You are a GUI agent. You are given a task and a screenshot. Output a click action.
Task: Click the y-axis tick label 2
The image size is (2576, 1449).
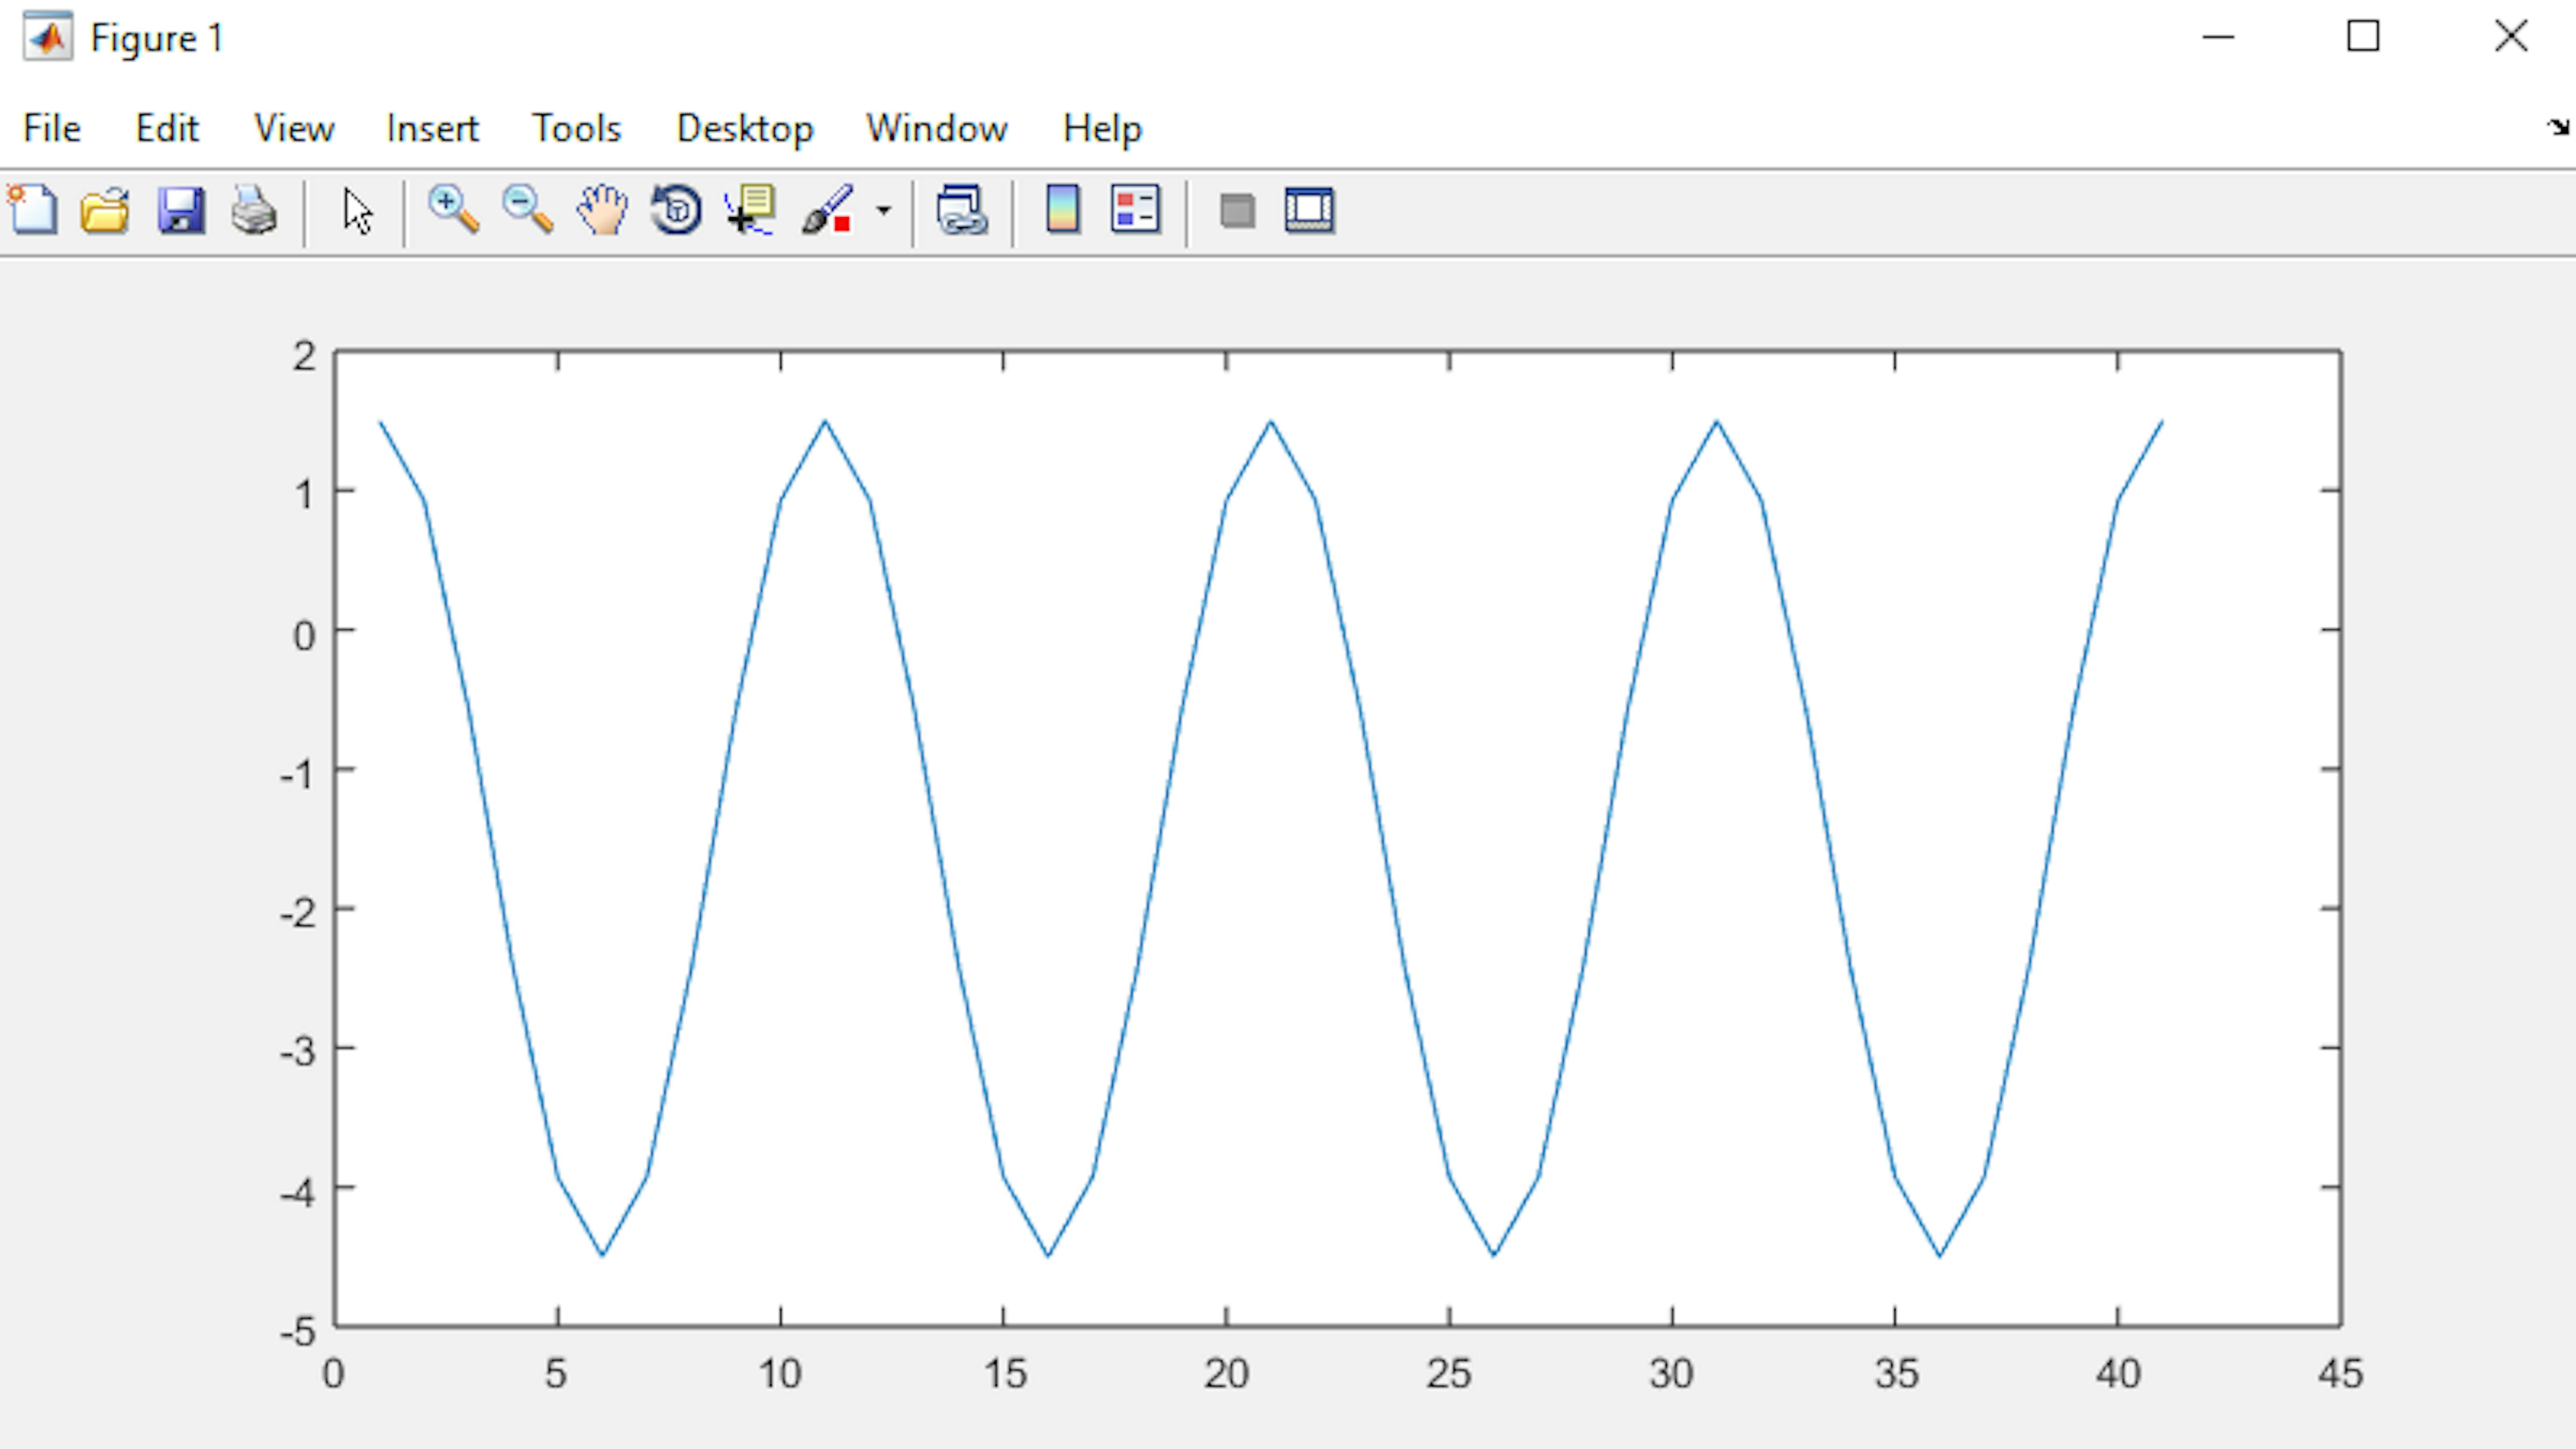point(305,356)
